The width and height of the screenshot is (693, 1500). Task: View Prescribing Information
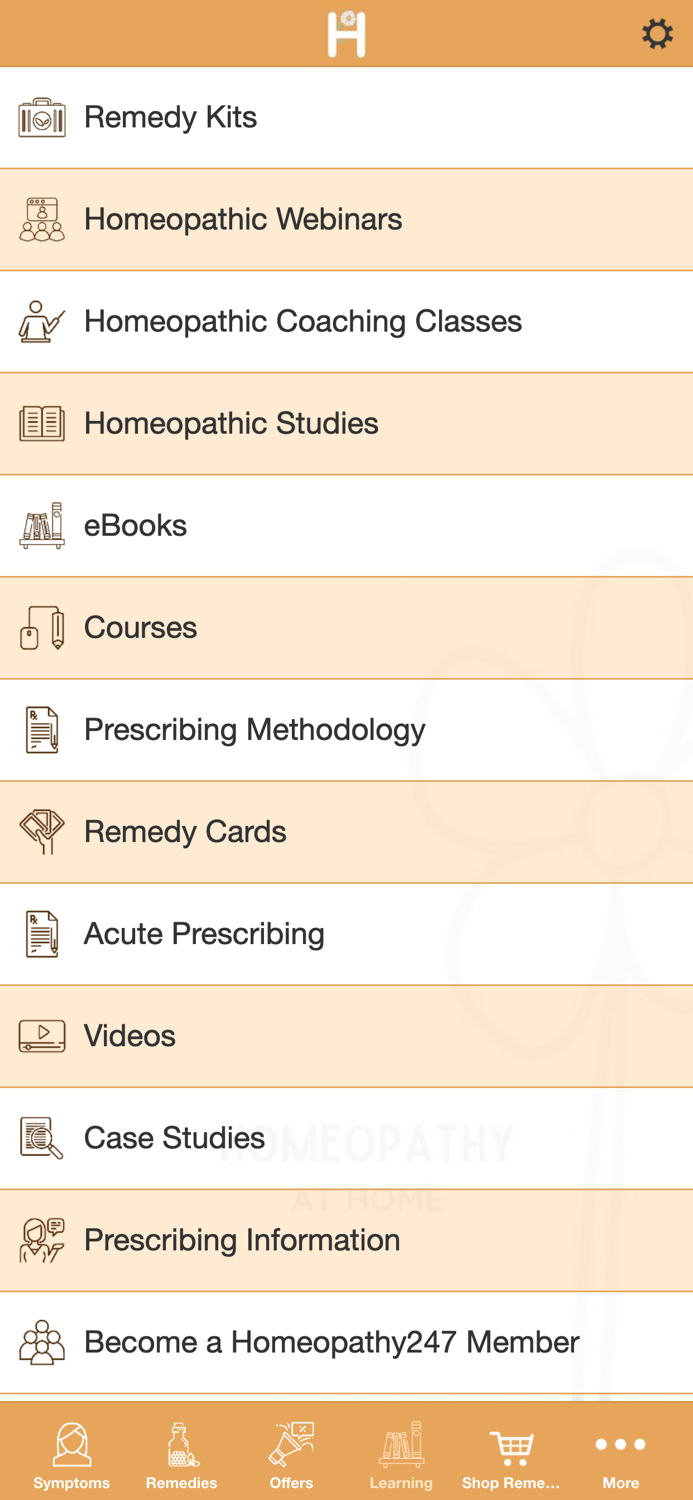(241, 1240)
